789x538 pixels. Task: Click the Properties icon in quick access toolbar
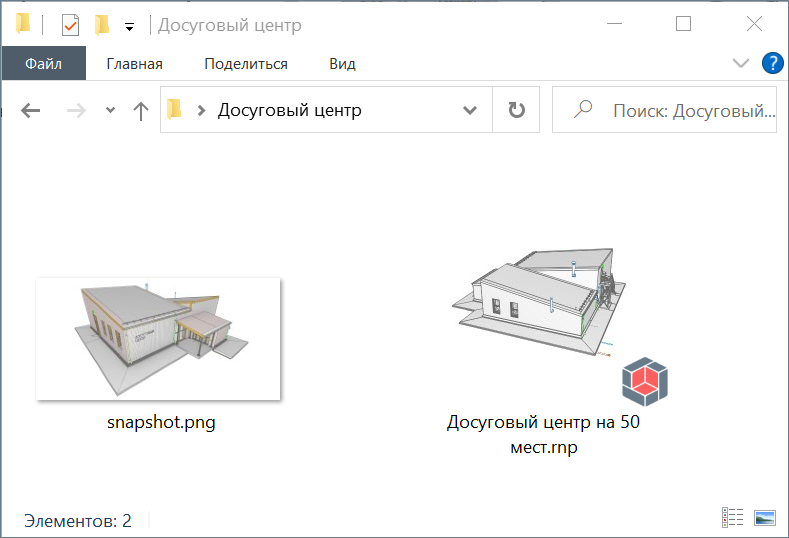[70, 25]
